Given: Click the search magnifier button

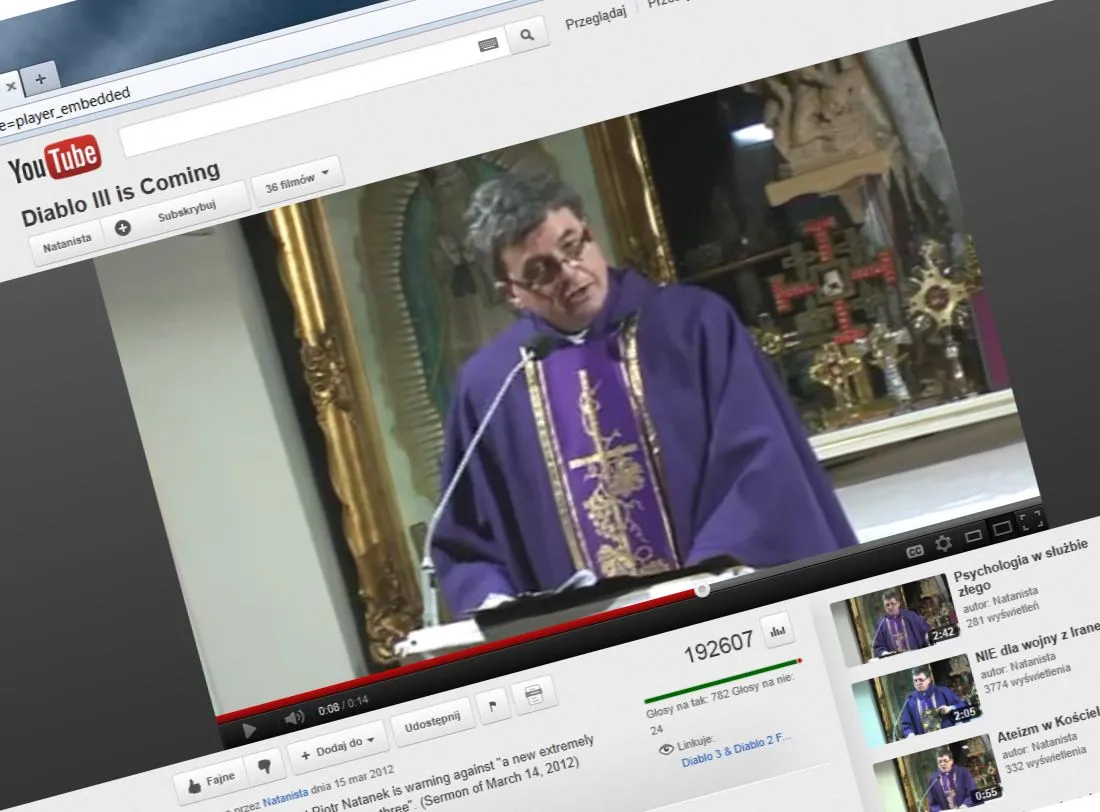Looking at the screenshot, I should click(x=525, y=38).
